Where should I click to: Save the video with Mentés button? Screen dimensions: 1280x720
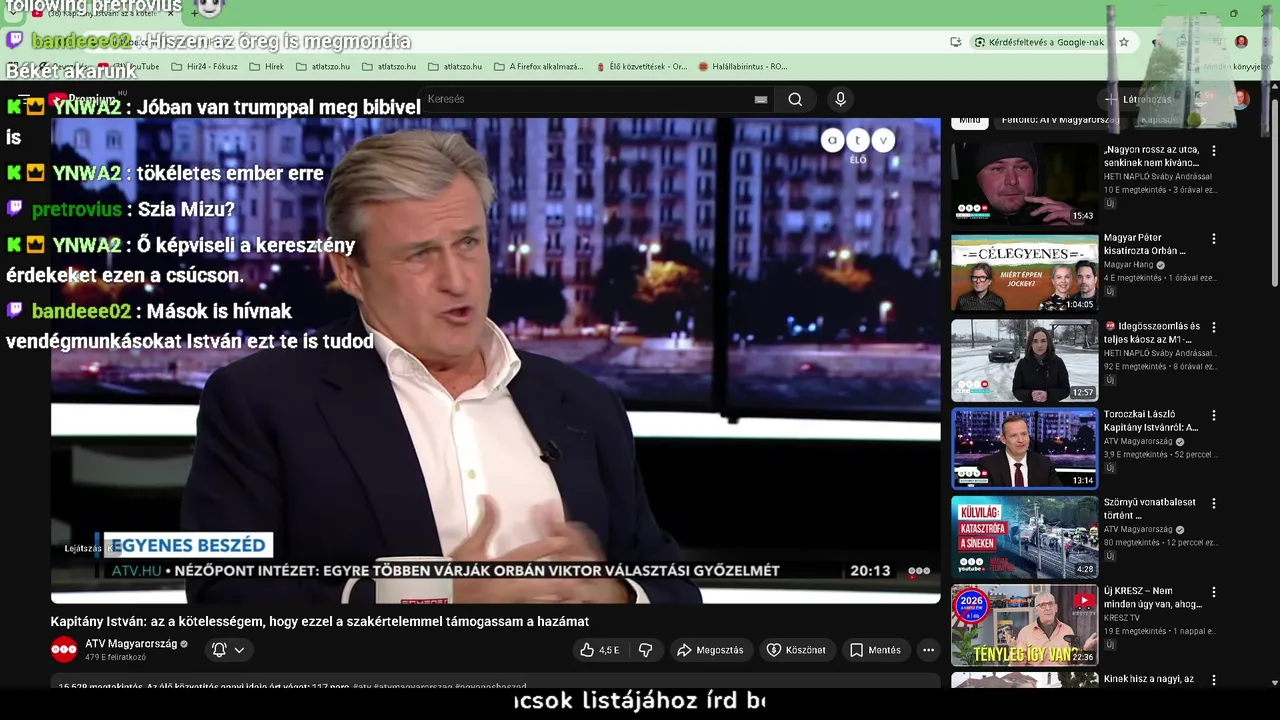click(x=875, y=650)
